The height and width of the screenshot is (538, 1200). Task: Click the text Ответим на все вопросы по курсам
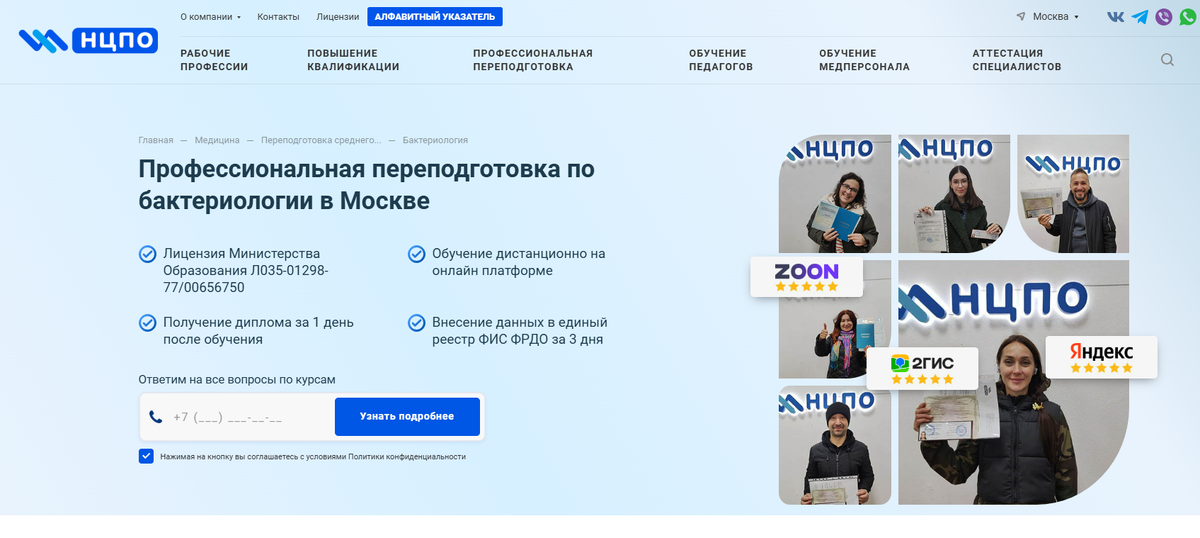(x=237, y=379)
